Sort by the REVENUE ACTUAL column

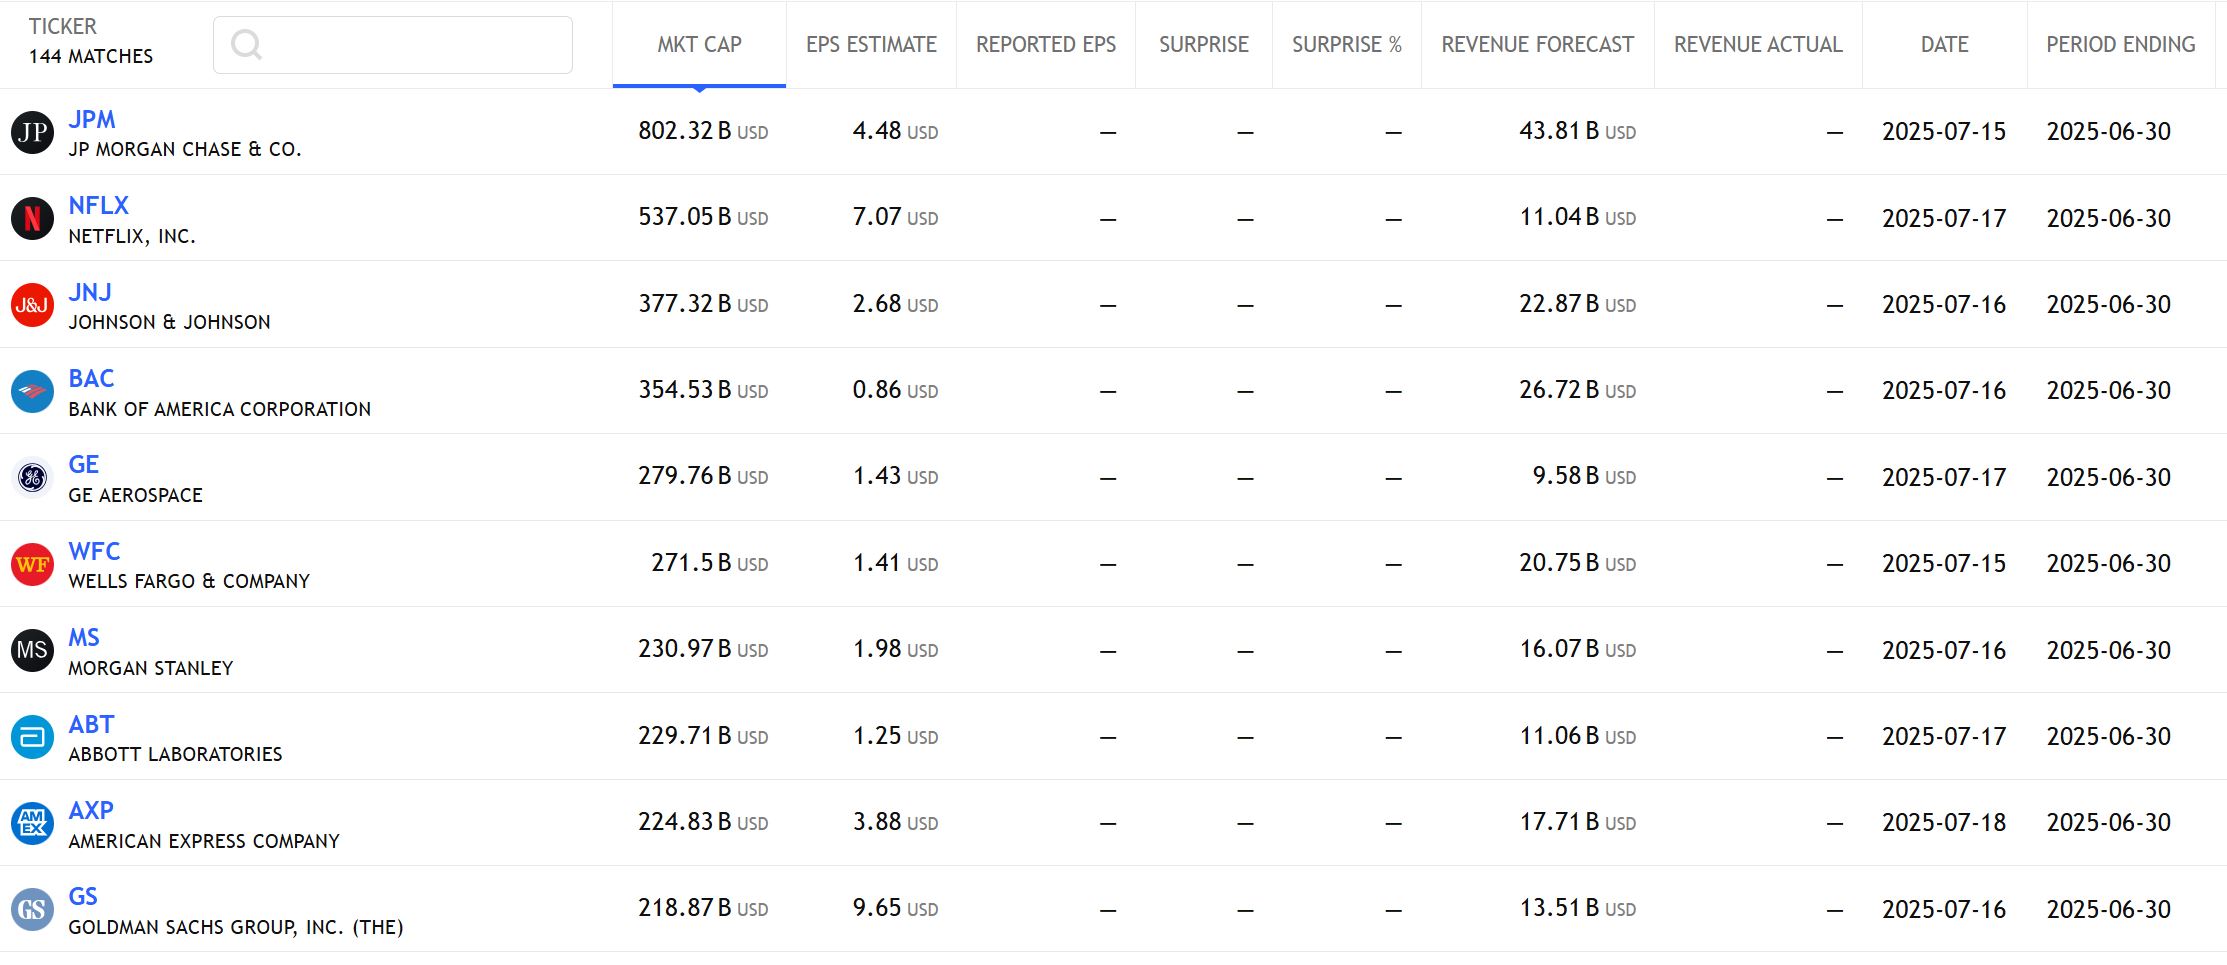[1758, 44]
